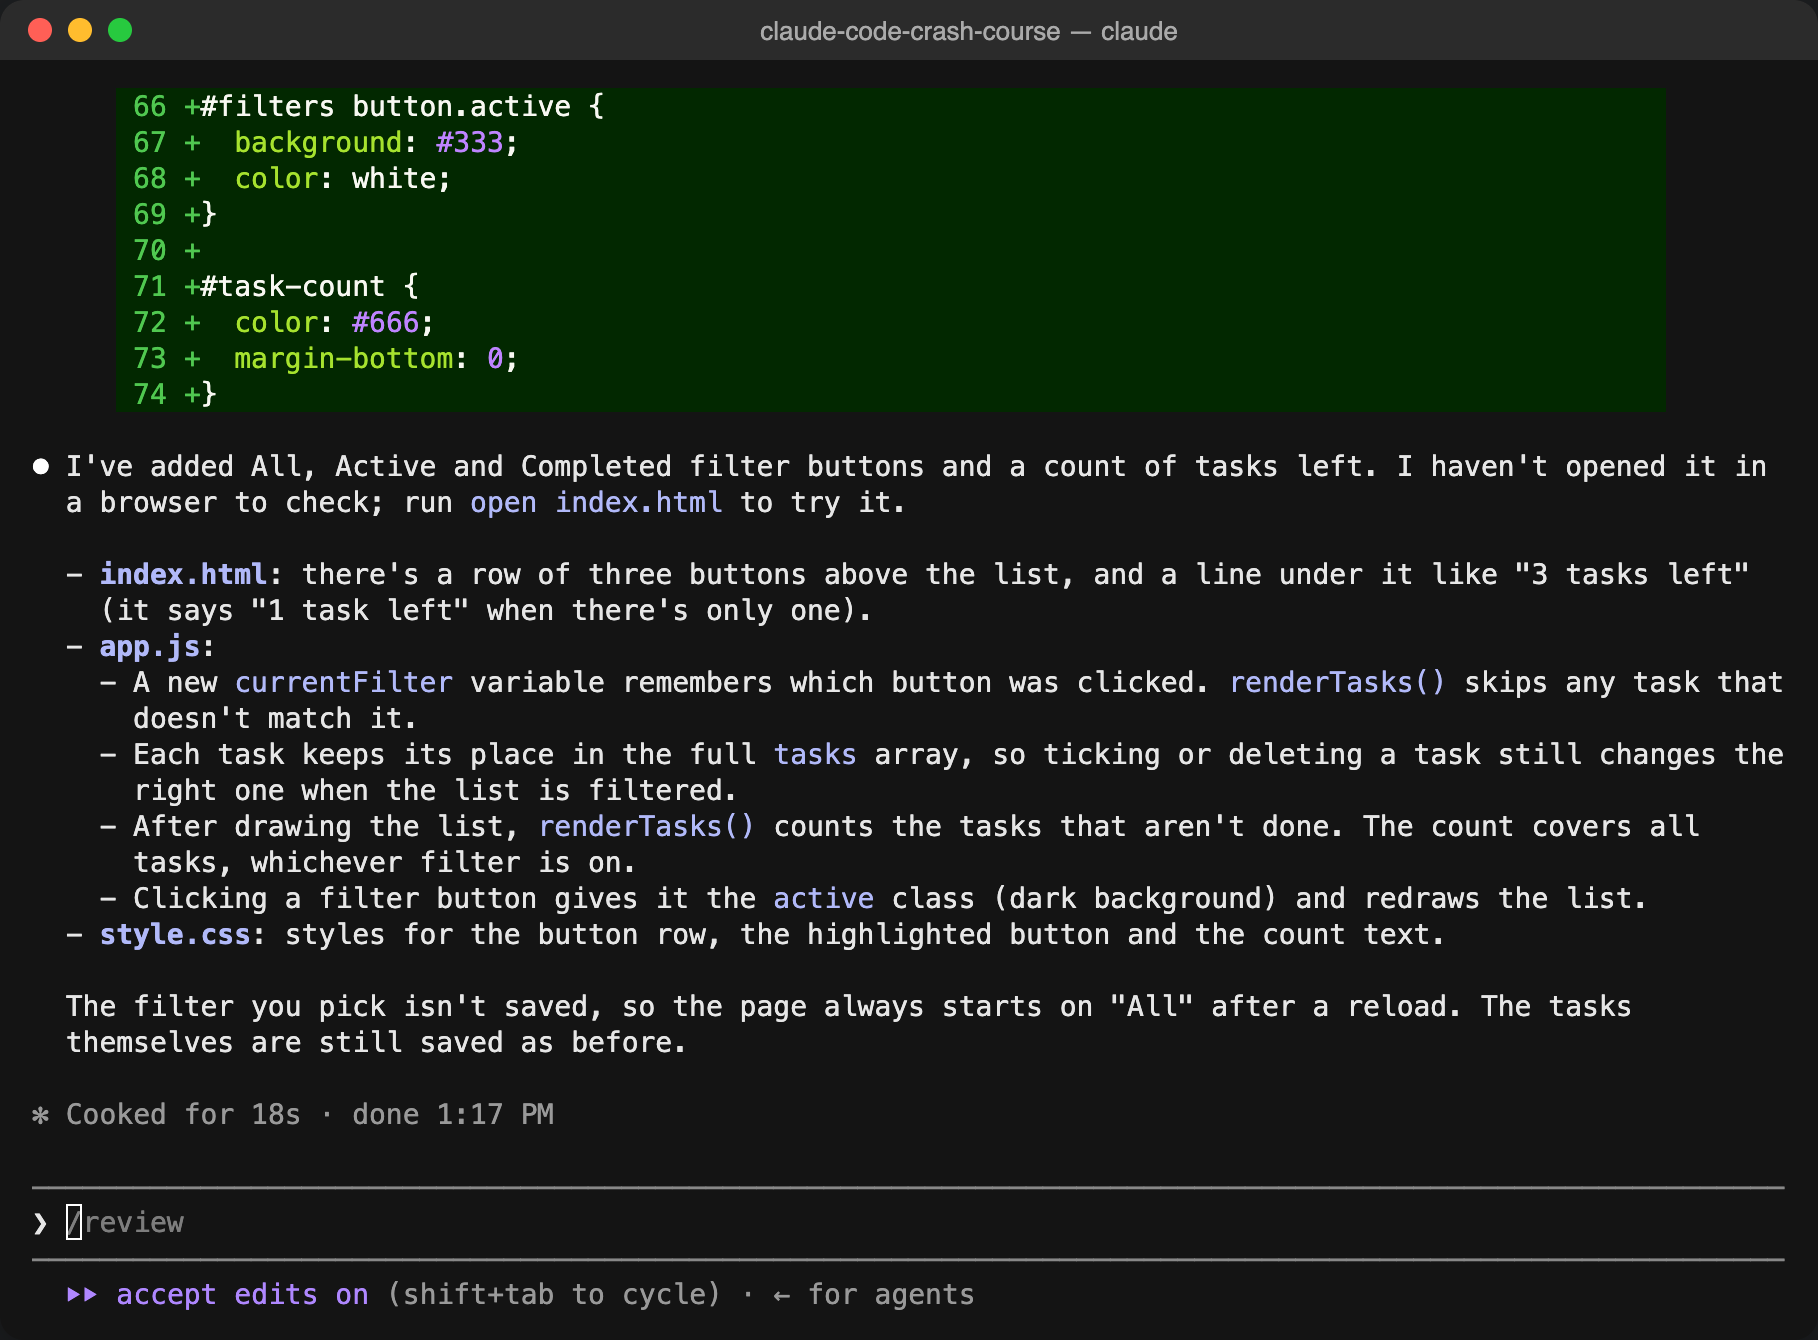This screenshot has height=1340, width=1818.
Task: Click the asterisk next to 'Cooked for 18s'
Action: [x=40, y=1115]
